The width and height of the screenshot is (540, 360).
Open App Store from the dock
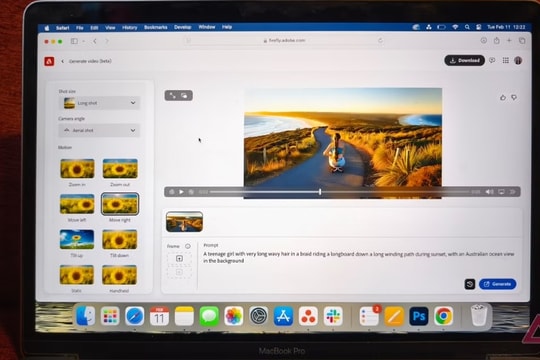[x=283, y=316]
